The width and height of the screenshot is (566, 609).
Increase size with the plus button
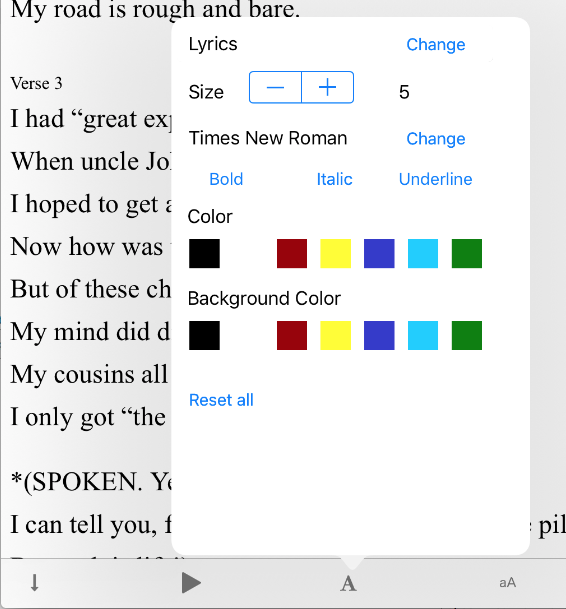[x=327, y=87]
